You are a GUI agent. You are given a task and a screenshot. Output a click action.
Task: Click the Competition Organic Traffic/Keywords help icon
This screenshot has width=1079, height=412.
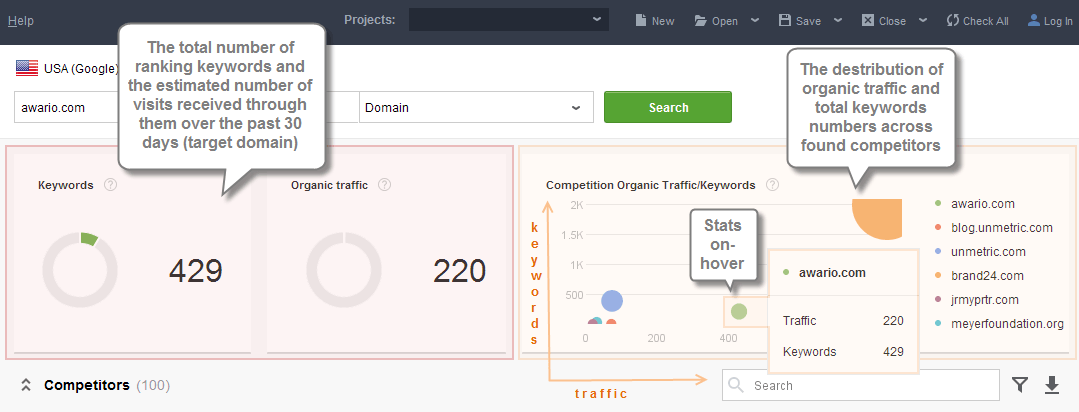coord(773,185)
